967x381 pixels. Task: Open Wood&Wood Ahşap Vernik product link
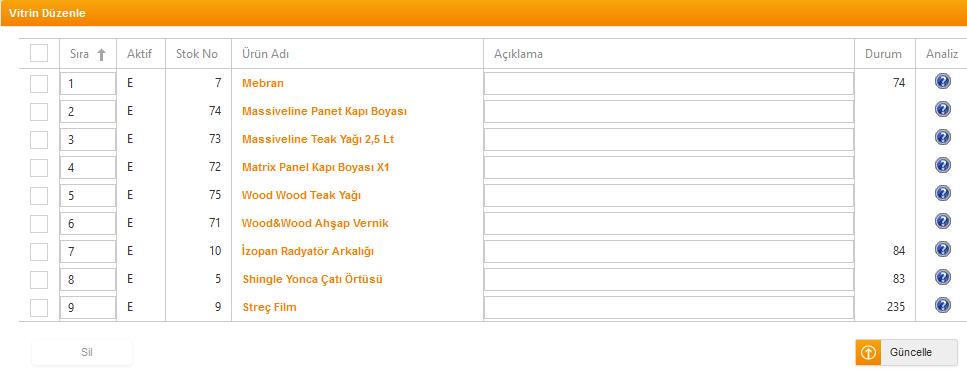tap(315, 223)
